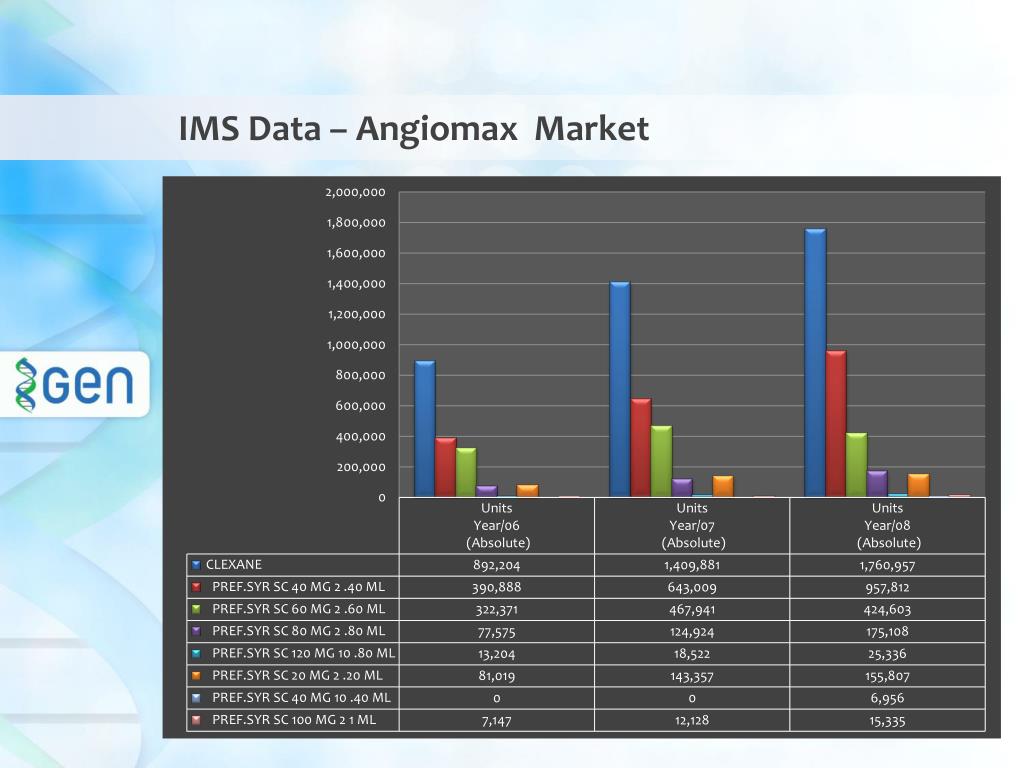The width and height of the screenshot is (1024, 768).
Task: Click the cell value 892,204
Action: pos(497,566)
